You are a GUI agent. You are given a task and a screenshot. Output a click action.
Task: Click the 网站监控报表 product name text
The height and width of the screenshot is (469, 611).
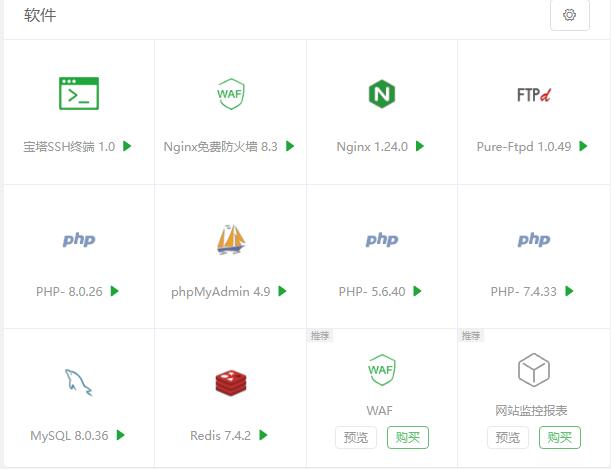click(531, 411)
